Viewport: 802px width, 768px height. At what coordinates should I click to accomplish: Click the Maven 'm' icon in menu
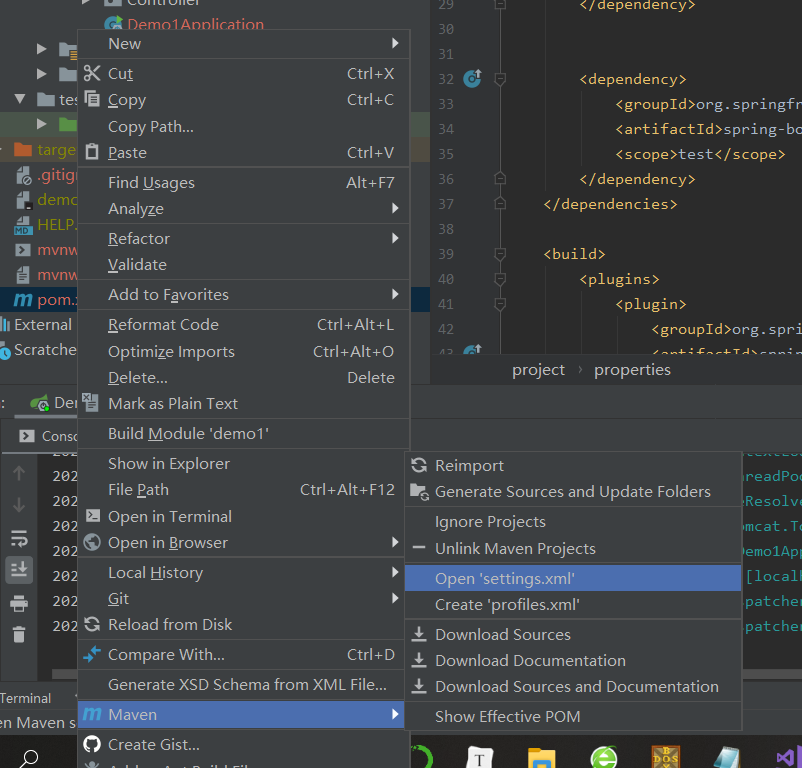pos(92,714)
